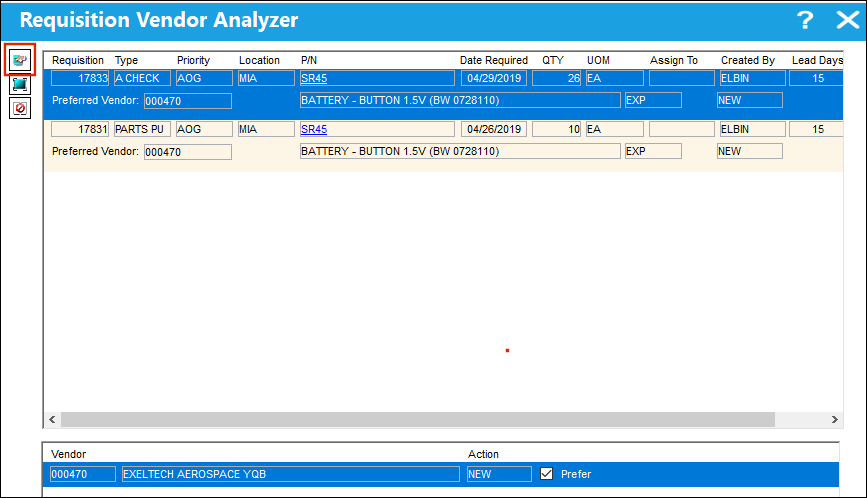Screen dimensions: 867x498
Task: Click the BATTERY - BUTTON description in row 17831
Action: (x=460, y=151)
